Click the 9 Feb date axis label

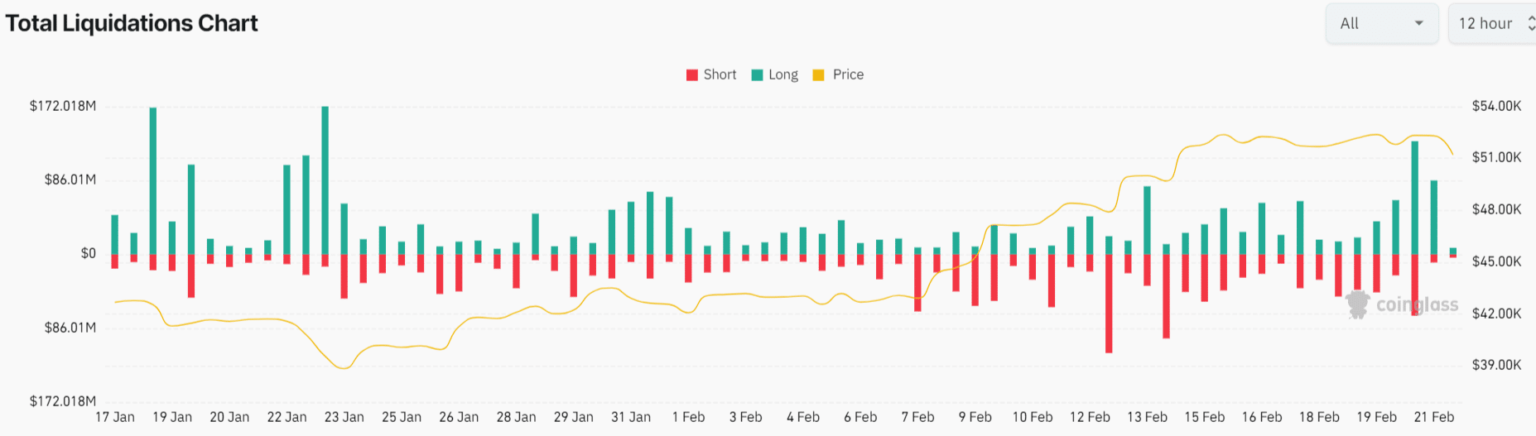pos(975,416)
